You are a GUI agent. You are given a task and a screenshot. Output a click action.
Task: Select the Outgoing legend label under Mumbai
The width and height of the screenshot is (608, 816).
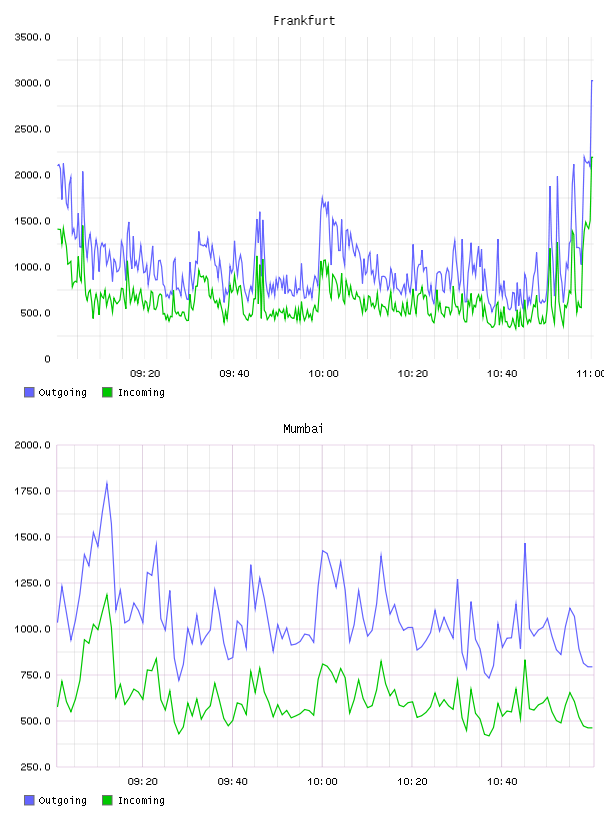pyautogui.click(x=62, y=801)
